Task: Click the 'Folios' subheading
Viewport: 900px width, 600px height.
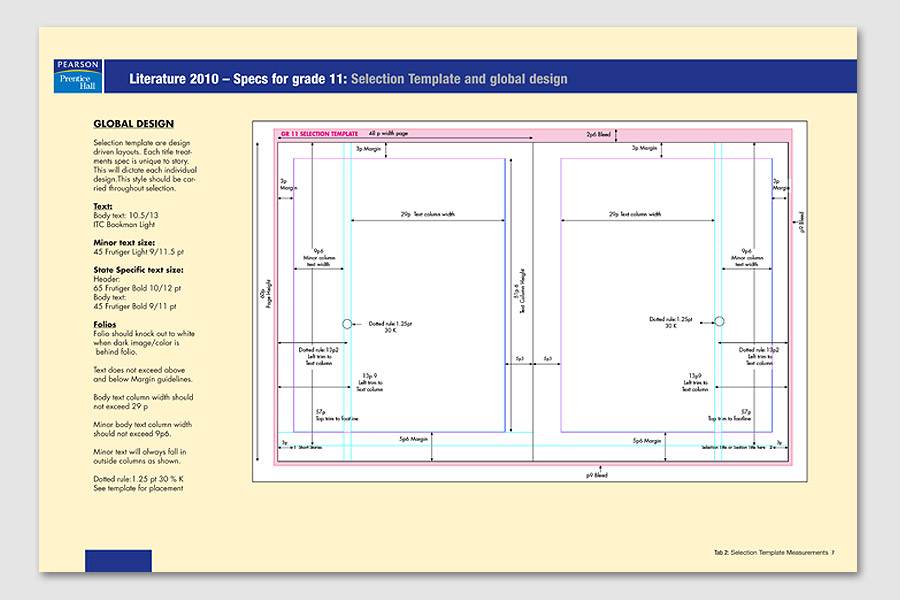Action: [104, 324]
